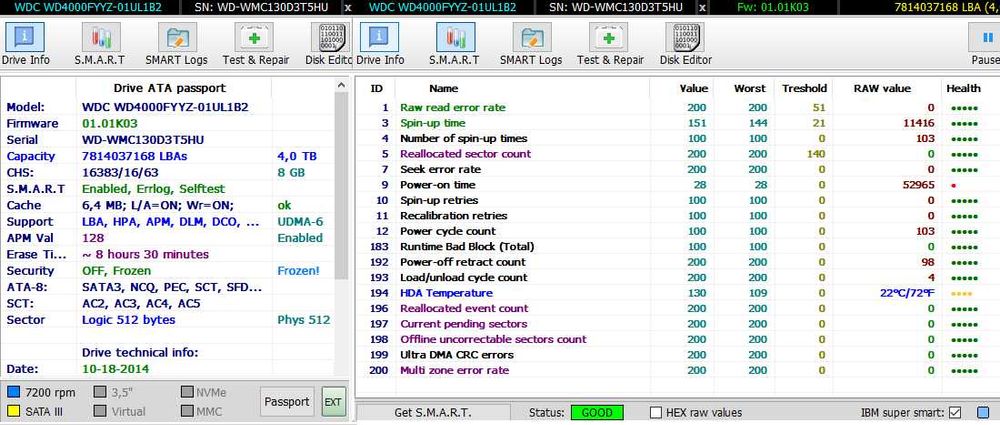Click the Pause toolbar button

[x=985, y=43]
